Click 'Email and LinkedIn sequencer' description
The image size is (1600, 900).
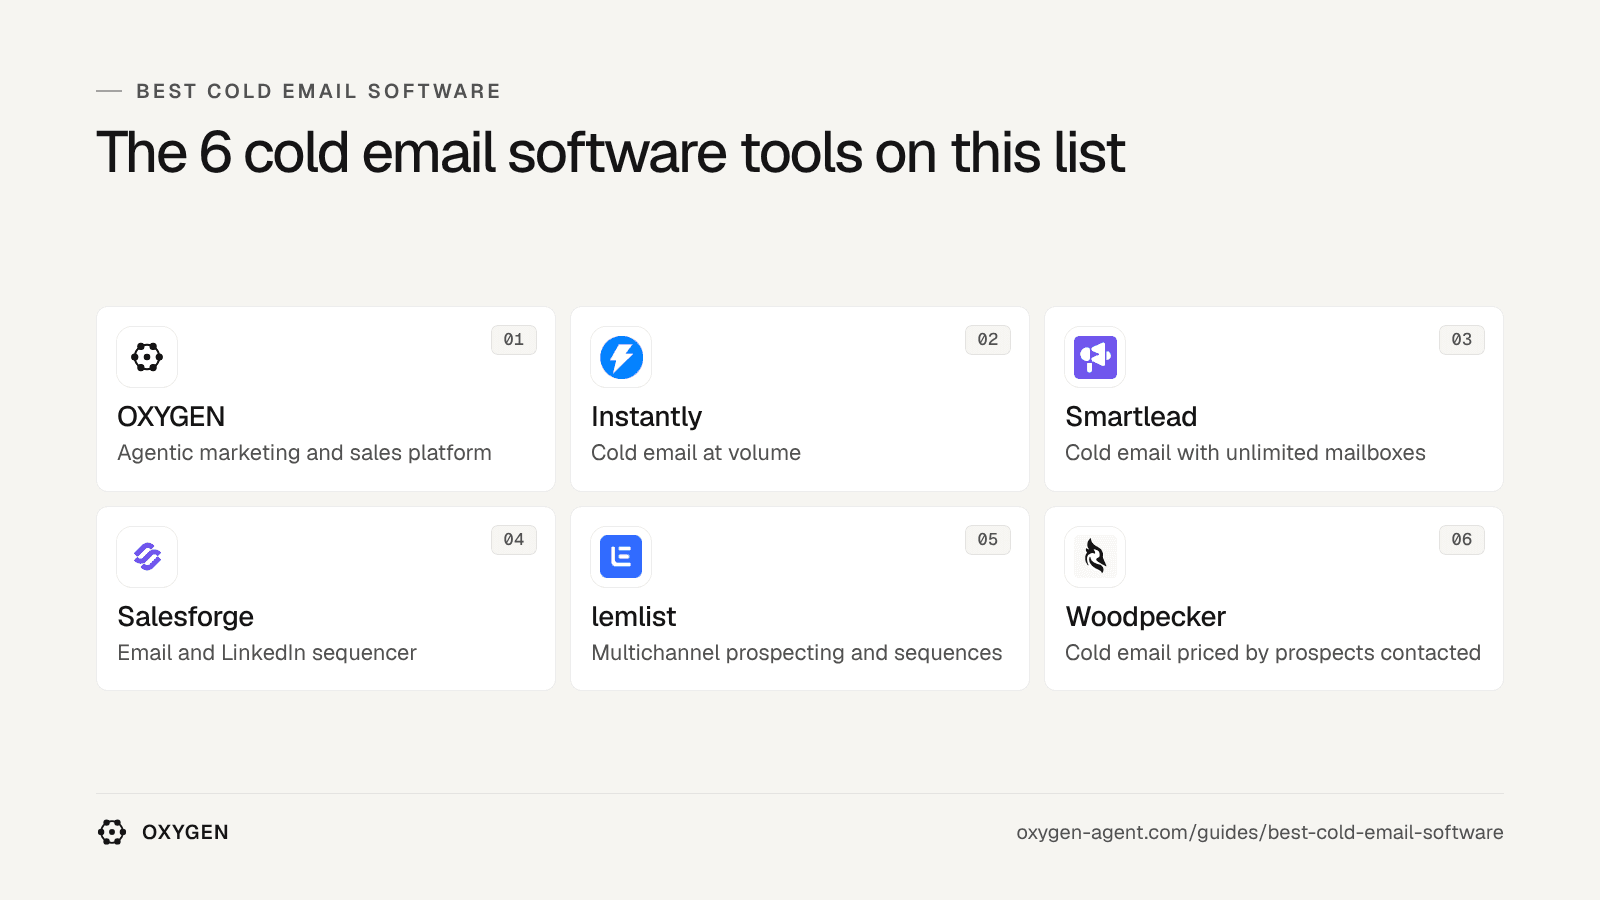(267, 653)
